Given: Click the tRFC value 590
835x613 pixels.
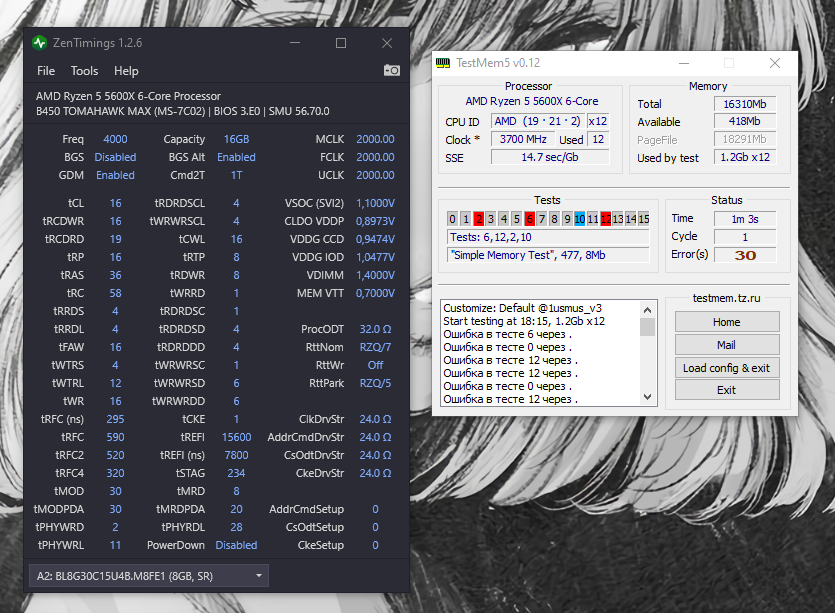Looking at the screenshot, I should (116, 437).
